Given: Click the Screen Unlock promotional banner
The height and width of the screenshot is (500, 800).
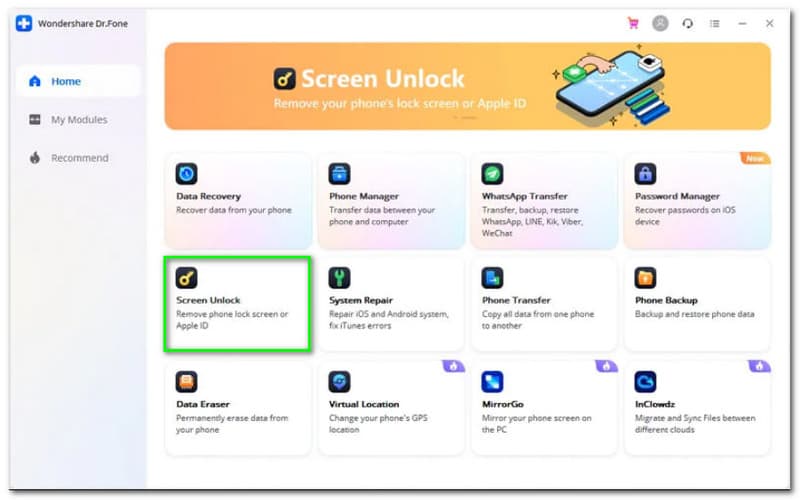Looking at the screenshot, I should 467,86.
